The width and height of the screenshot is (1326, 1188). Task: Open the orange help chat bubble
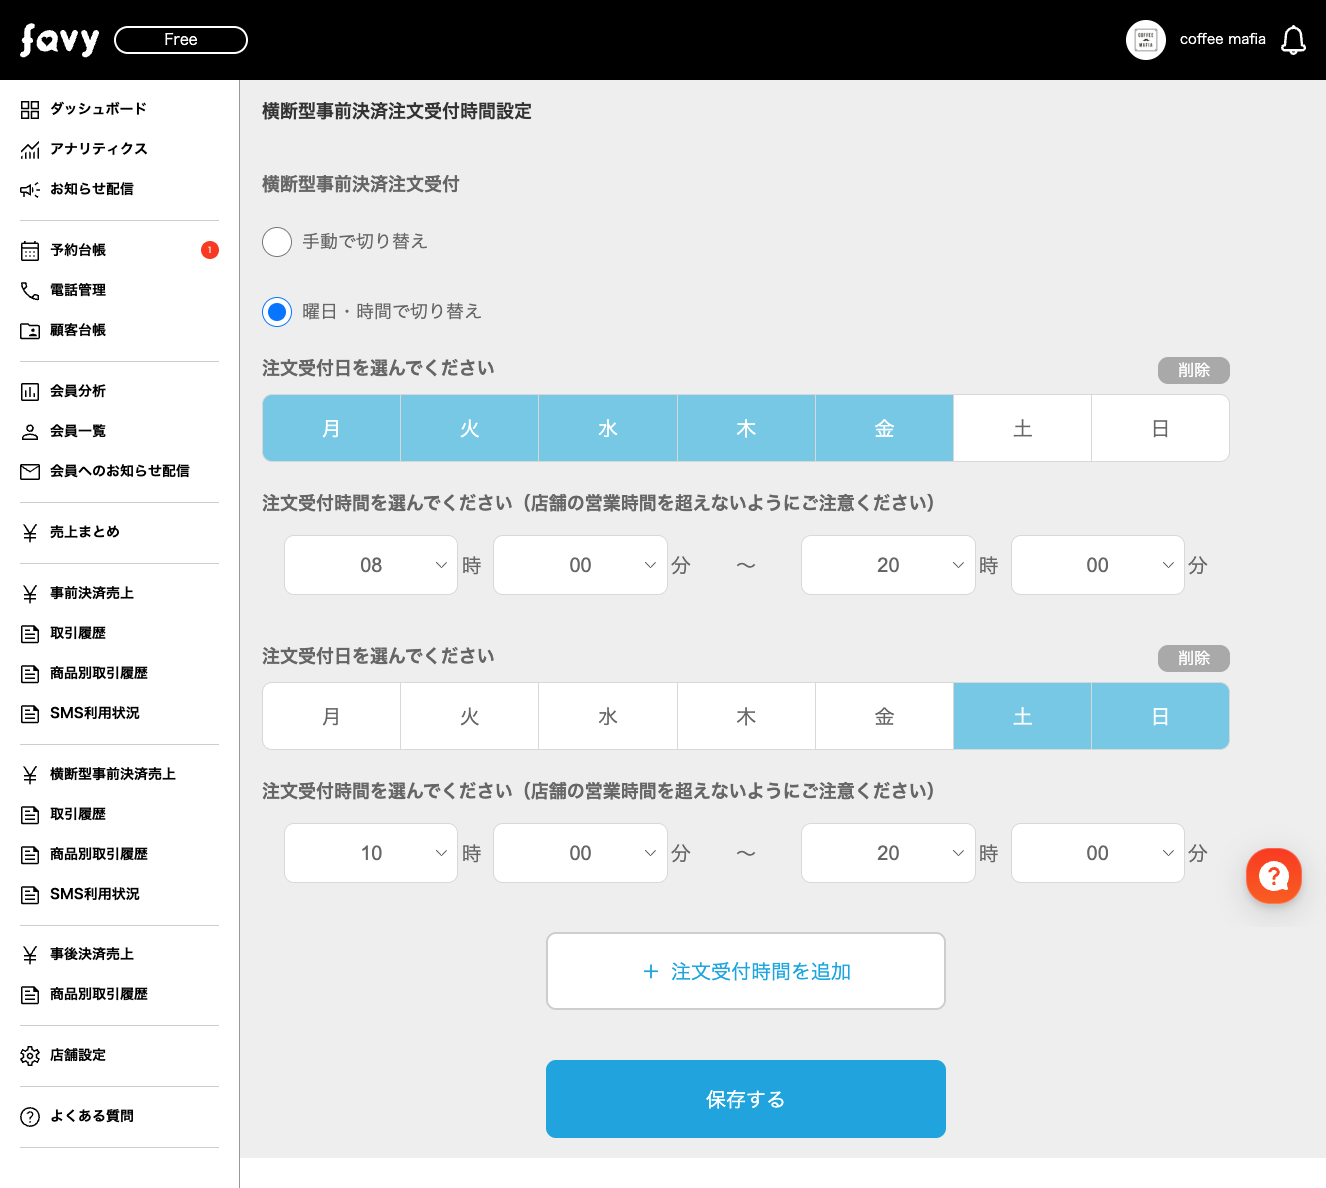(1274, 876)
